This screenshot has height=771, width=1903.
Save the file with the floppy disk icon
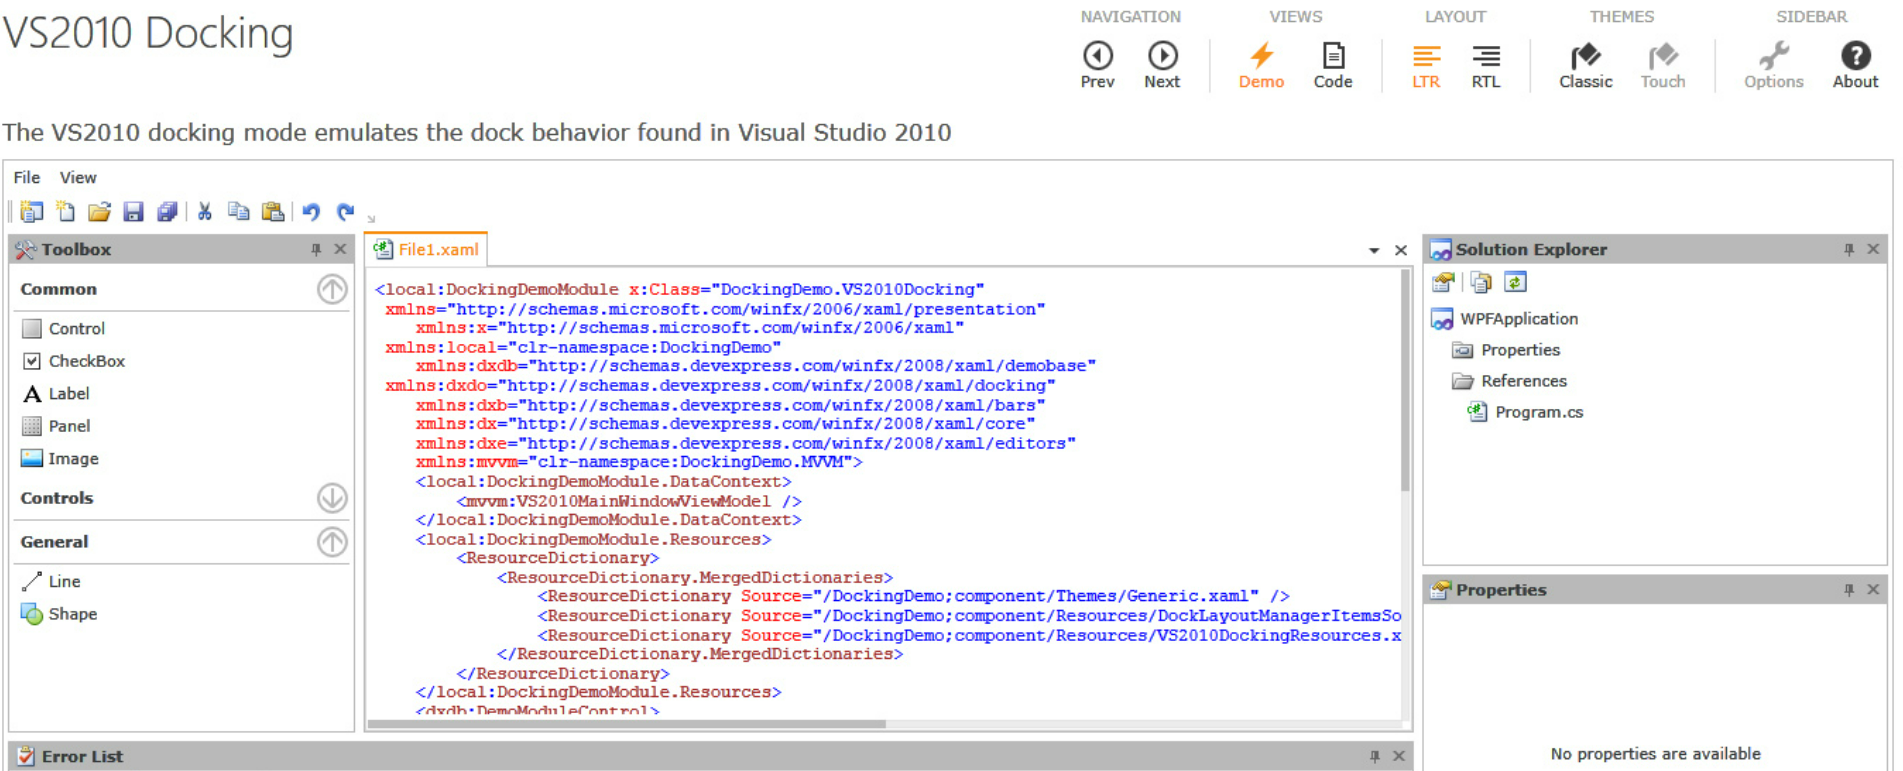133,212
